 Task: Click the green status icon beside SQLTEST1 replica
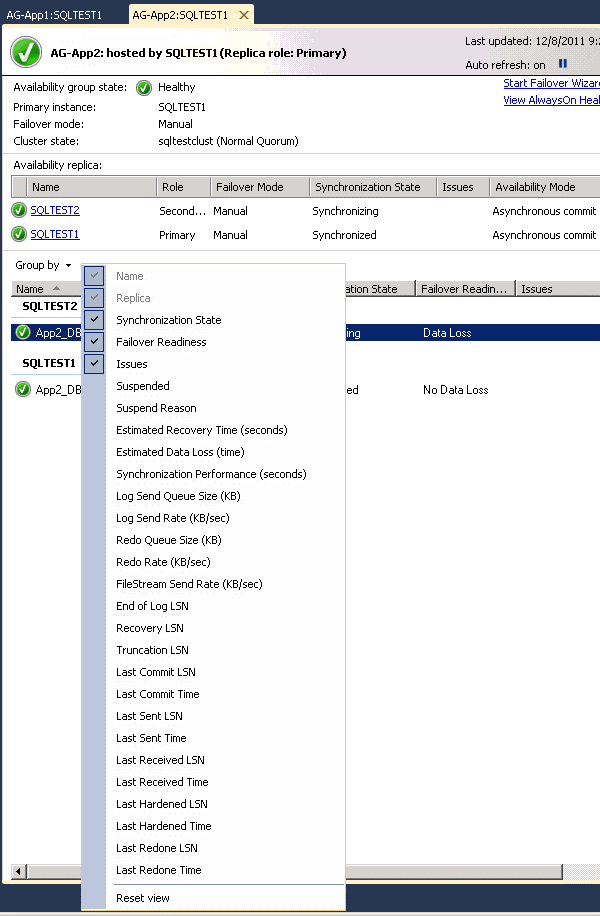(x=19, y=234)
